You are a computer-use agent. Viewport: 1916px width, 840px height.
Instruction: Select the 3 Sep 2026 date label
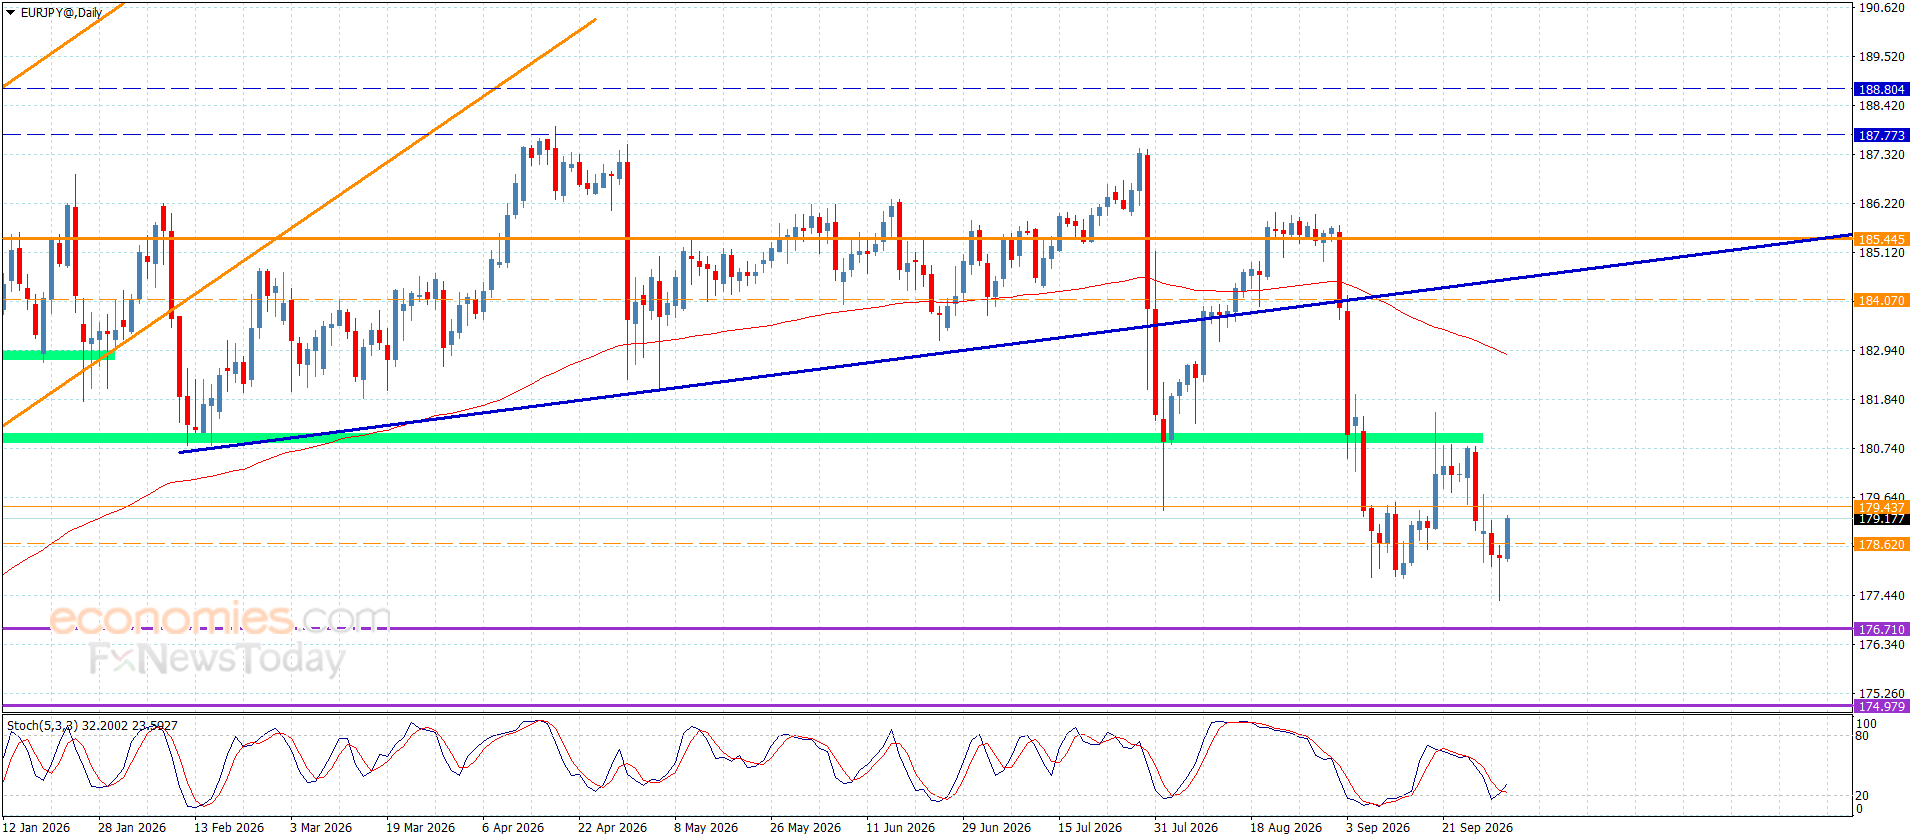[1378, 827]
